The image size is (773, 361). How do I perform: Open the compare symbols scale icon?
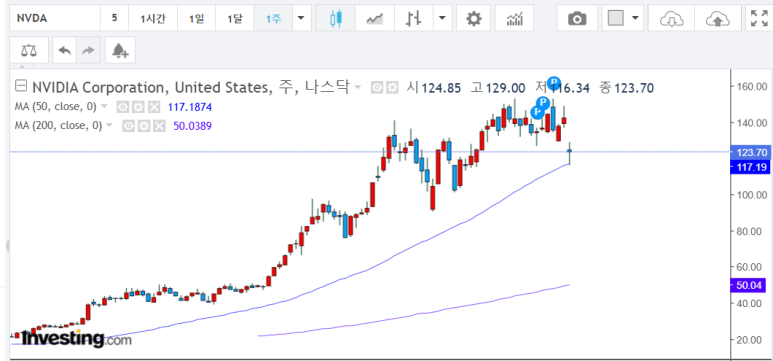(29, 50)
